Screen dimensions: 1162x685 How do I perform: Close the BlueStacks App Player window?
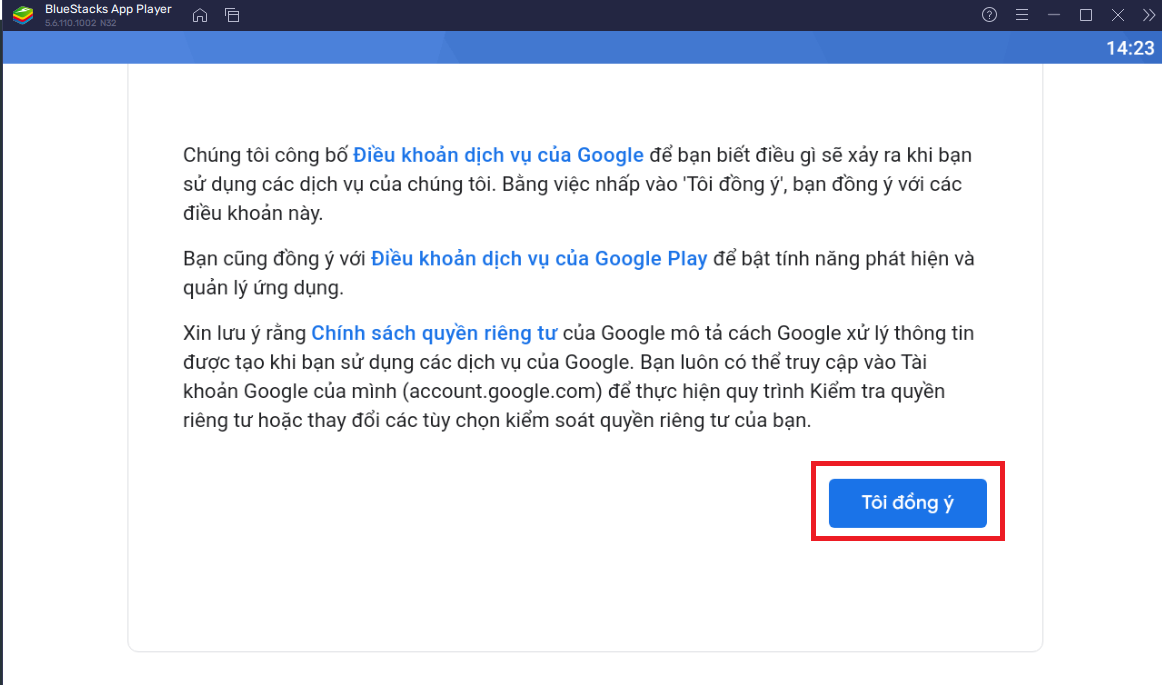[1118, 15]
